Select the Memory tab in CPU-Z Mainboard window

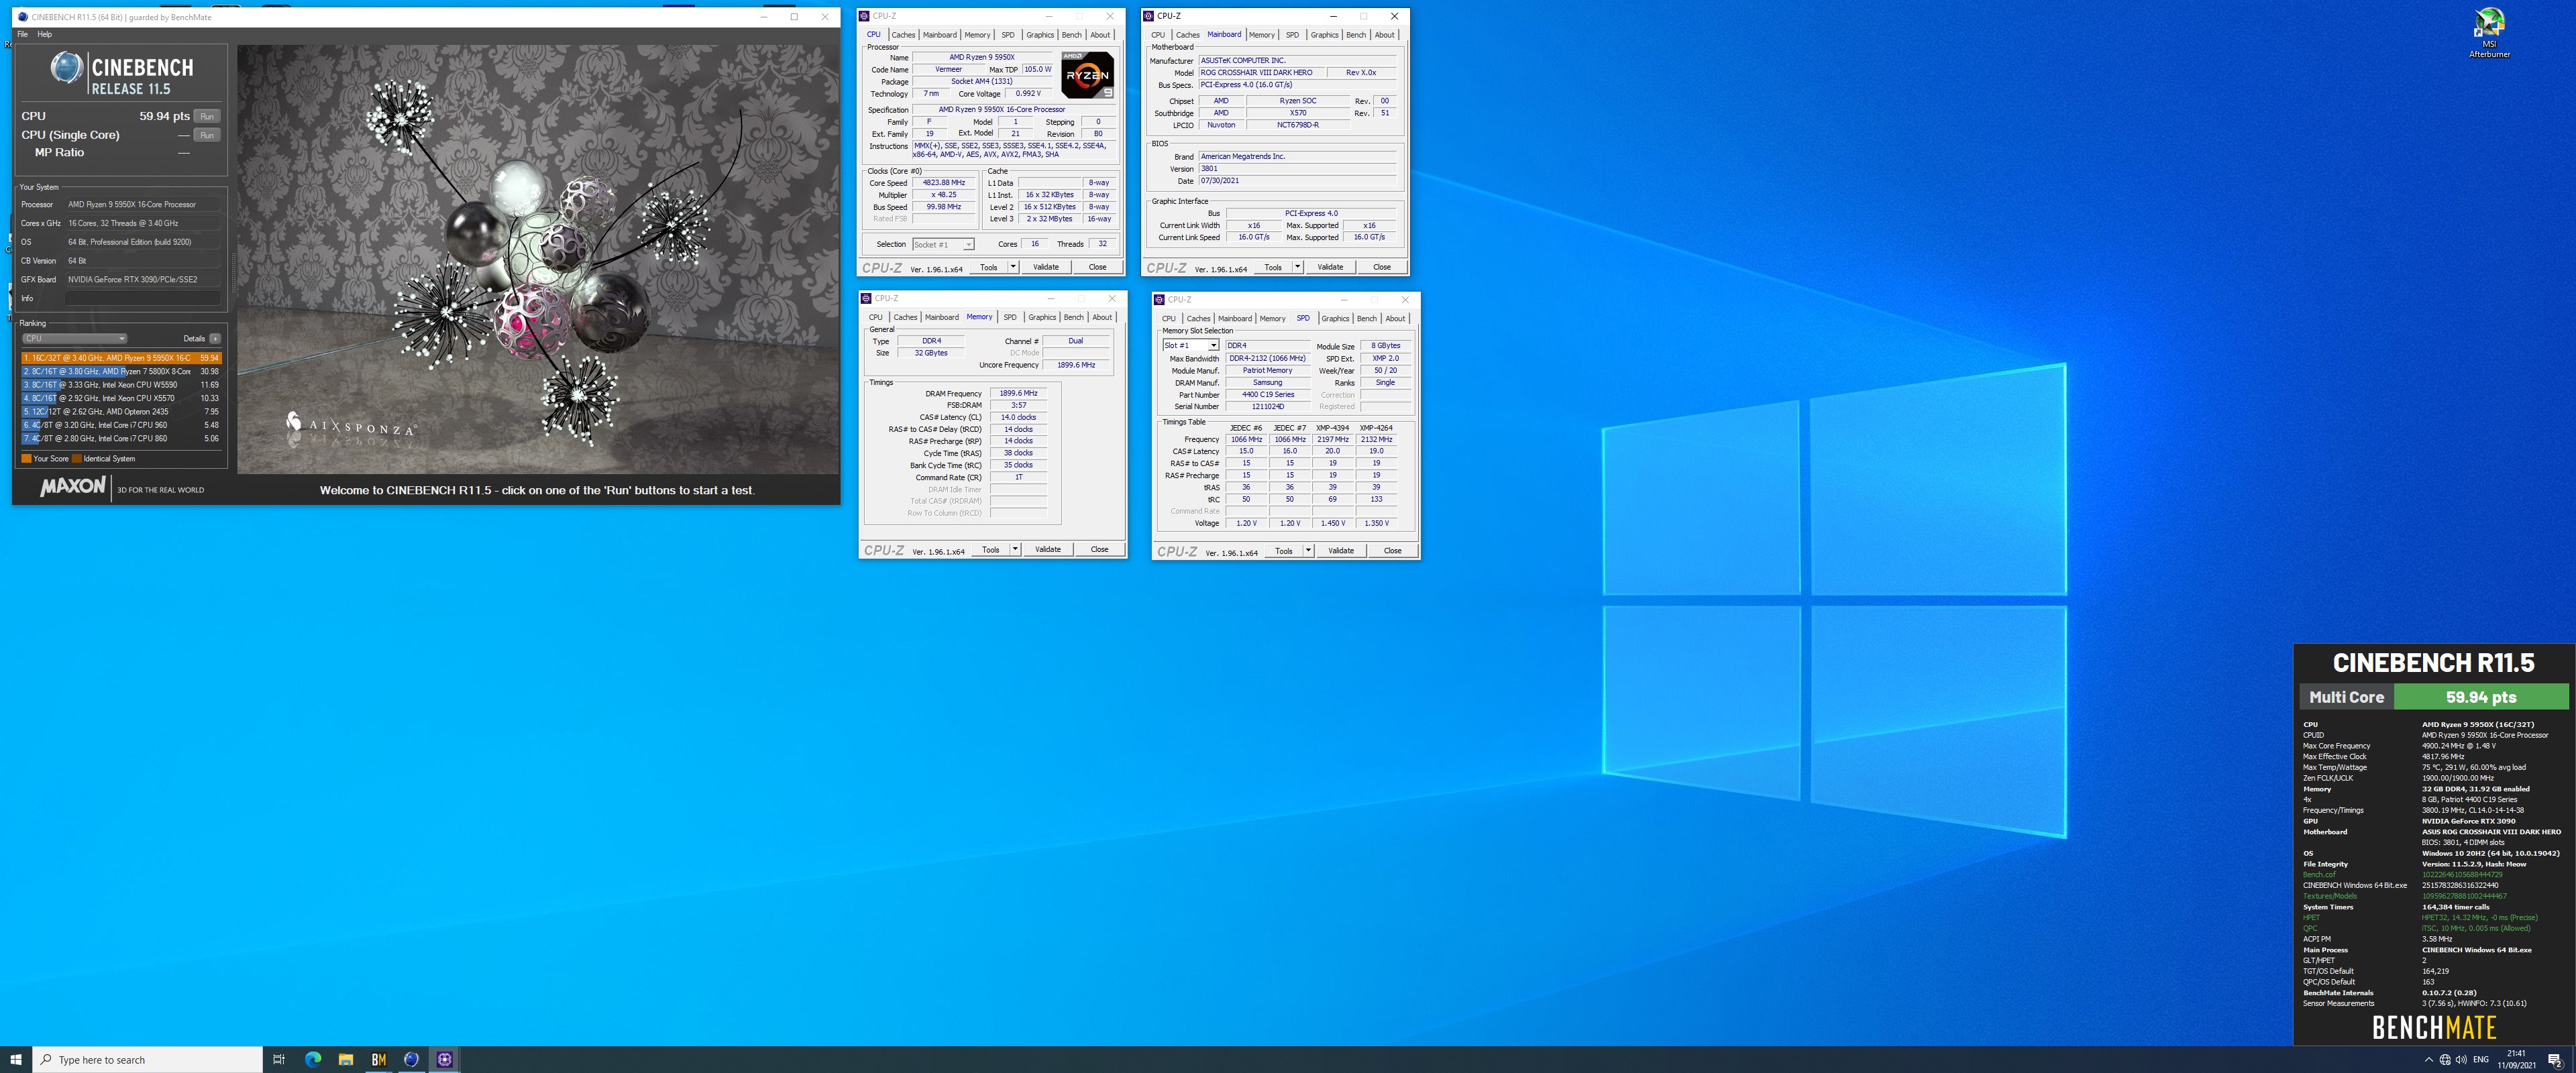[1261, 35]
